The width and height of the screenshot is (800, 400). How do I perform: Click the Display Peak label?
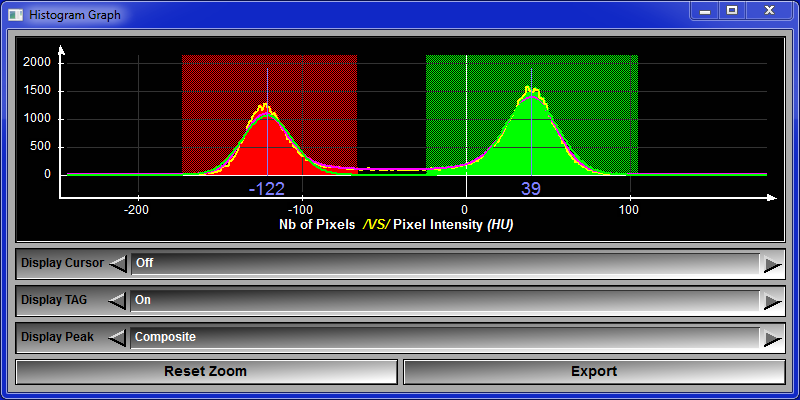[x=58, y=337]
